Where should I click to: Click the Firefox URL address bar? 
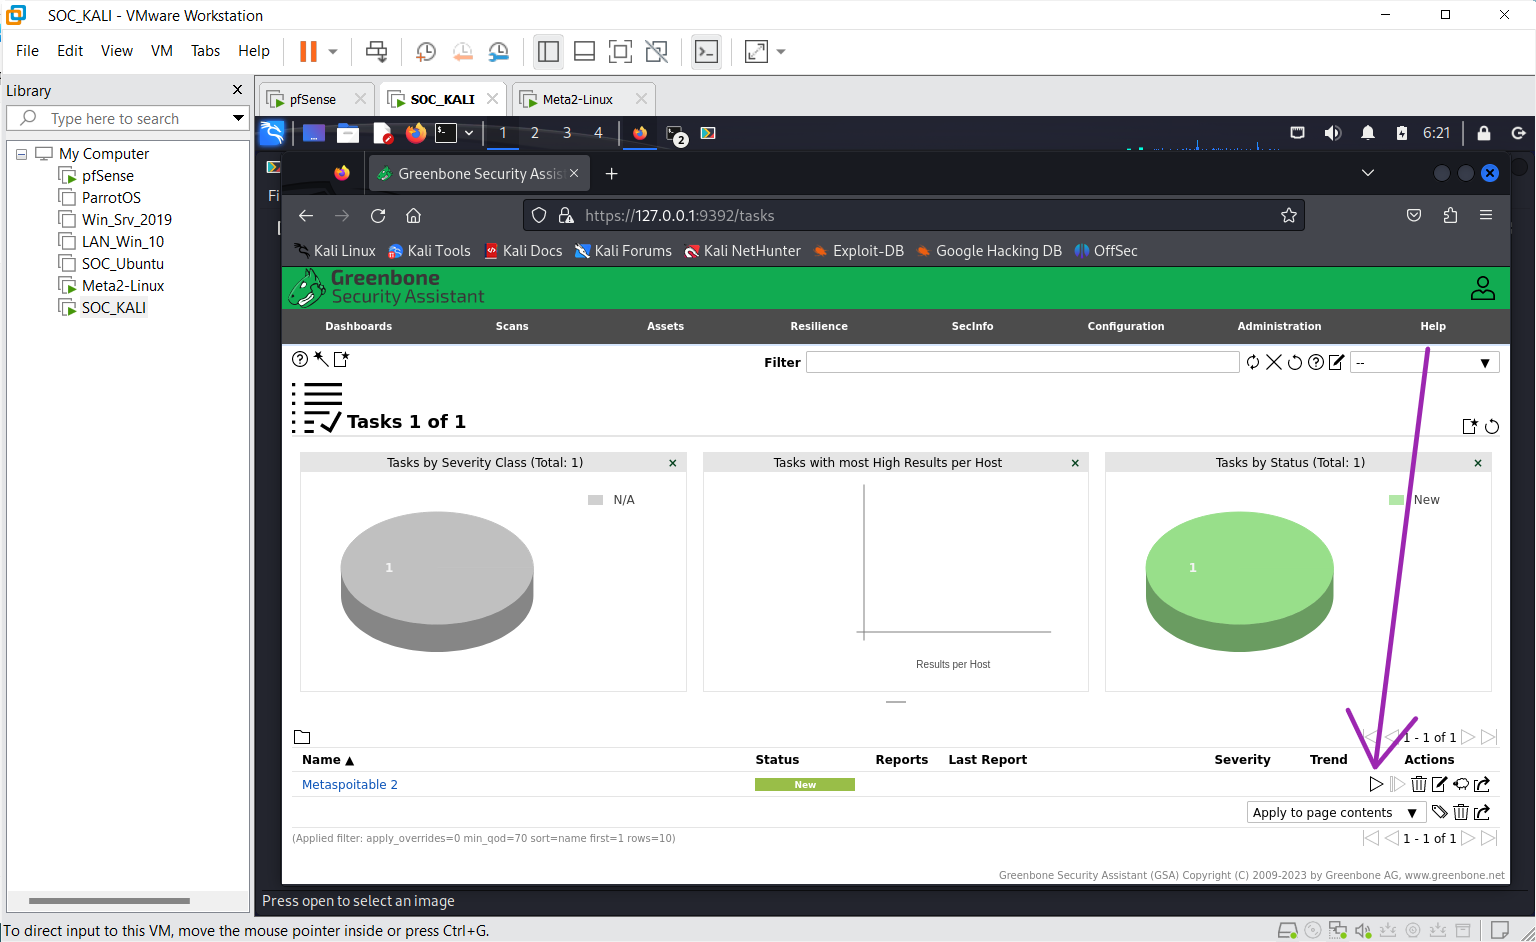[914, 215]
